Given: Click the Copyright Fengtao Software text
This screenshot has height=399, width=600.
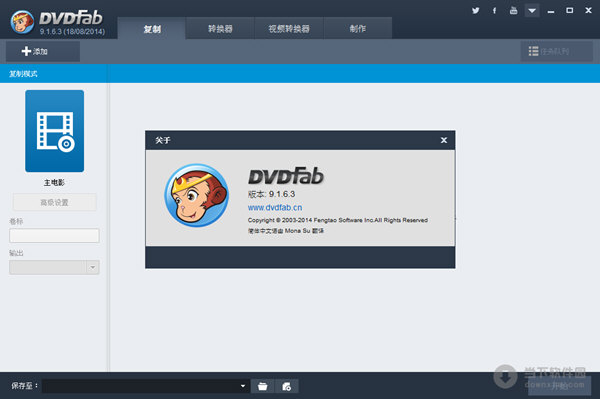Looking at the screenshot, I should click(x=338, y=220).
